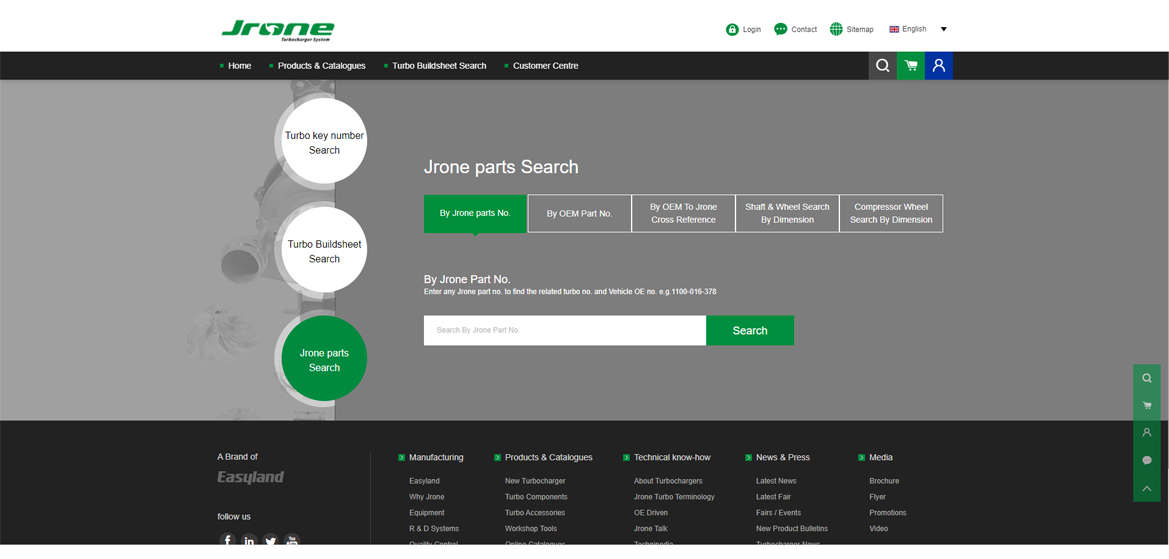
Task: Click Sitemap link in header
Action: click(860, 29)
